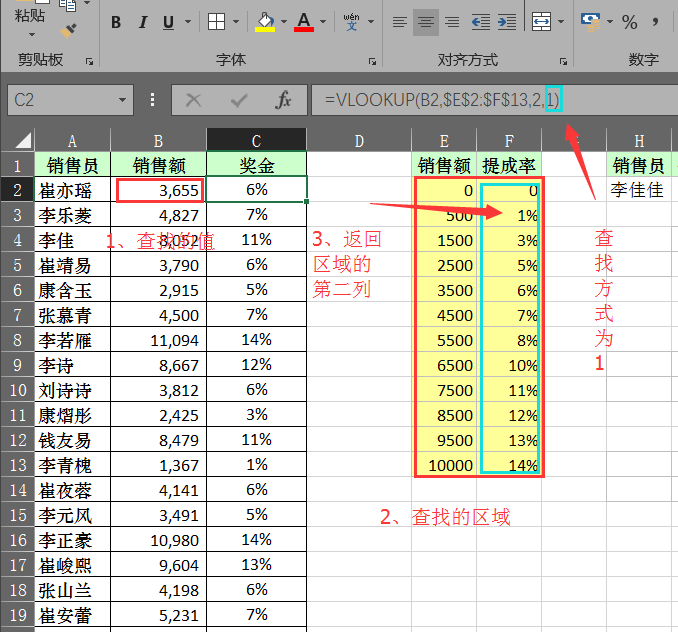Open font color dropdown arrow

pos(323,22)
